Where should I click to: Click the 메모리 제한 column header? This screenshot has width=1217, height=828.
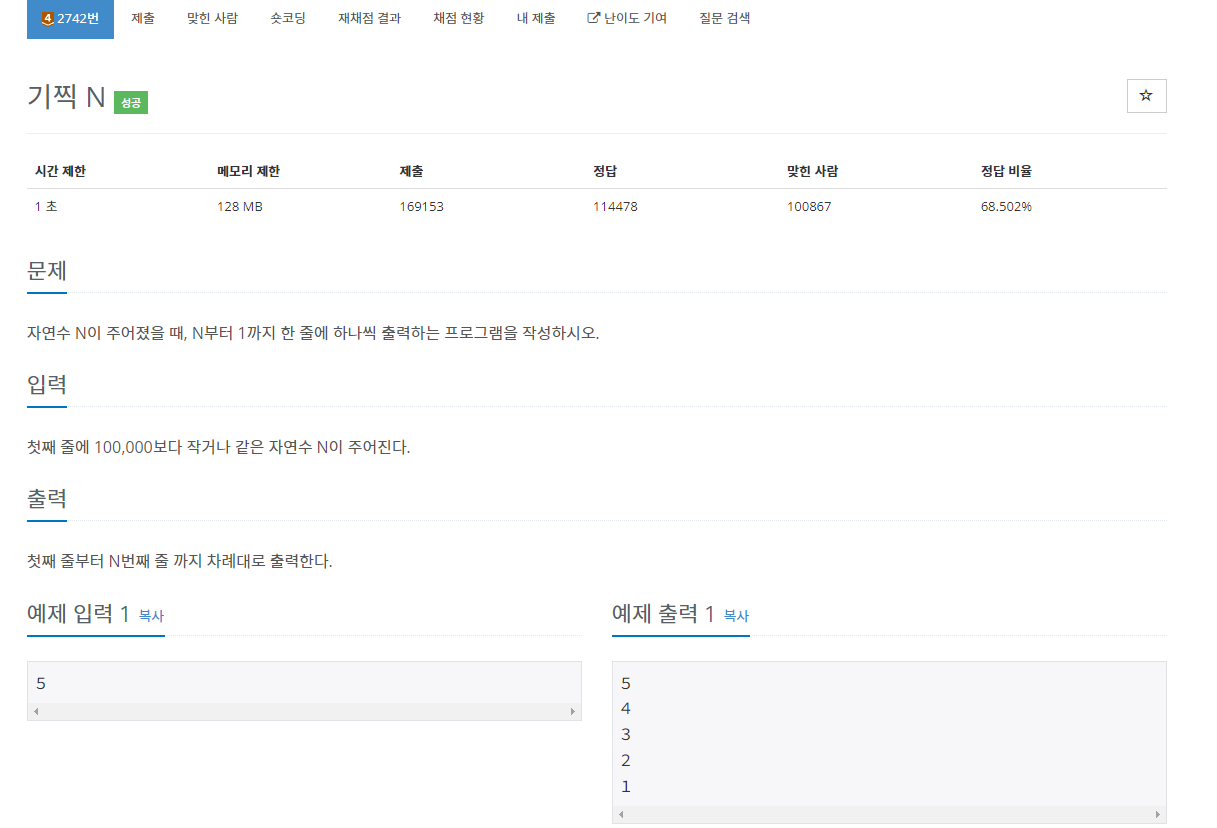tap(248, 171)
